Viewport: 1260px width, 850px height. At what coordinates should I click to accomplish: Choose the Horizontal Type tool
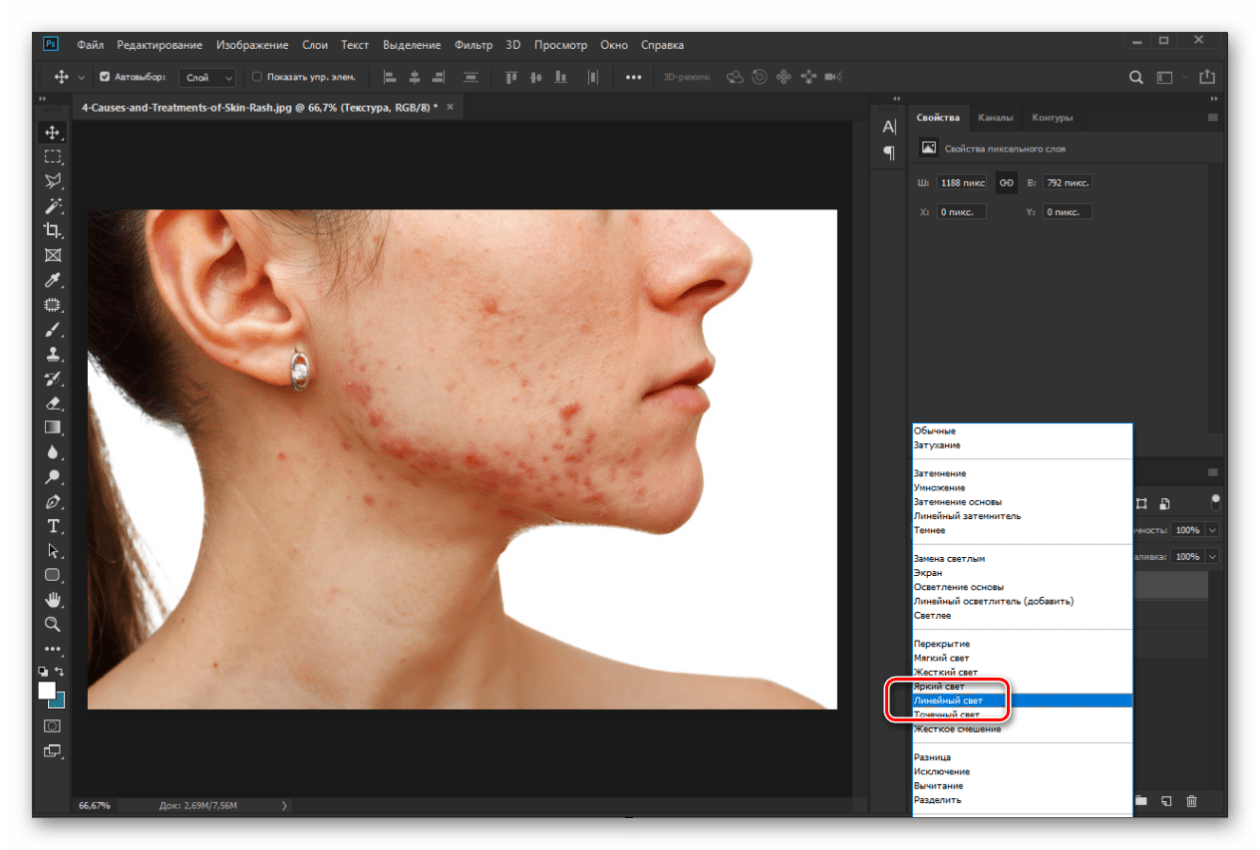point(53,526)
